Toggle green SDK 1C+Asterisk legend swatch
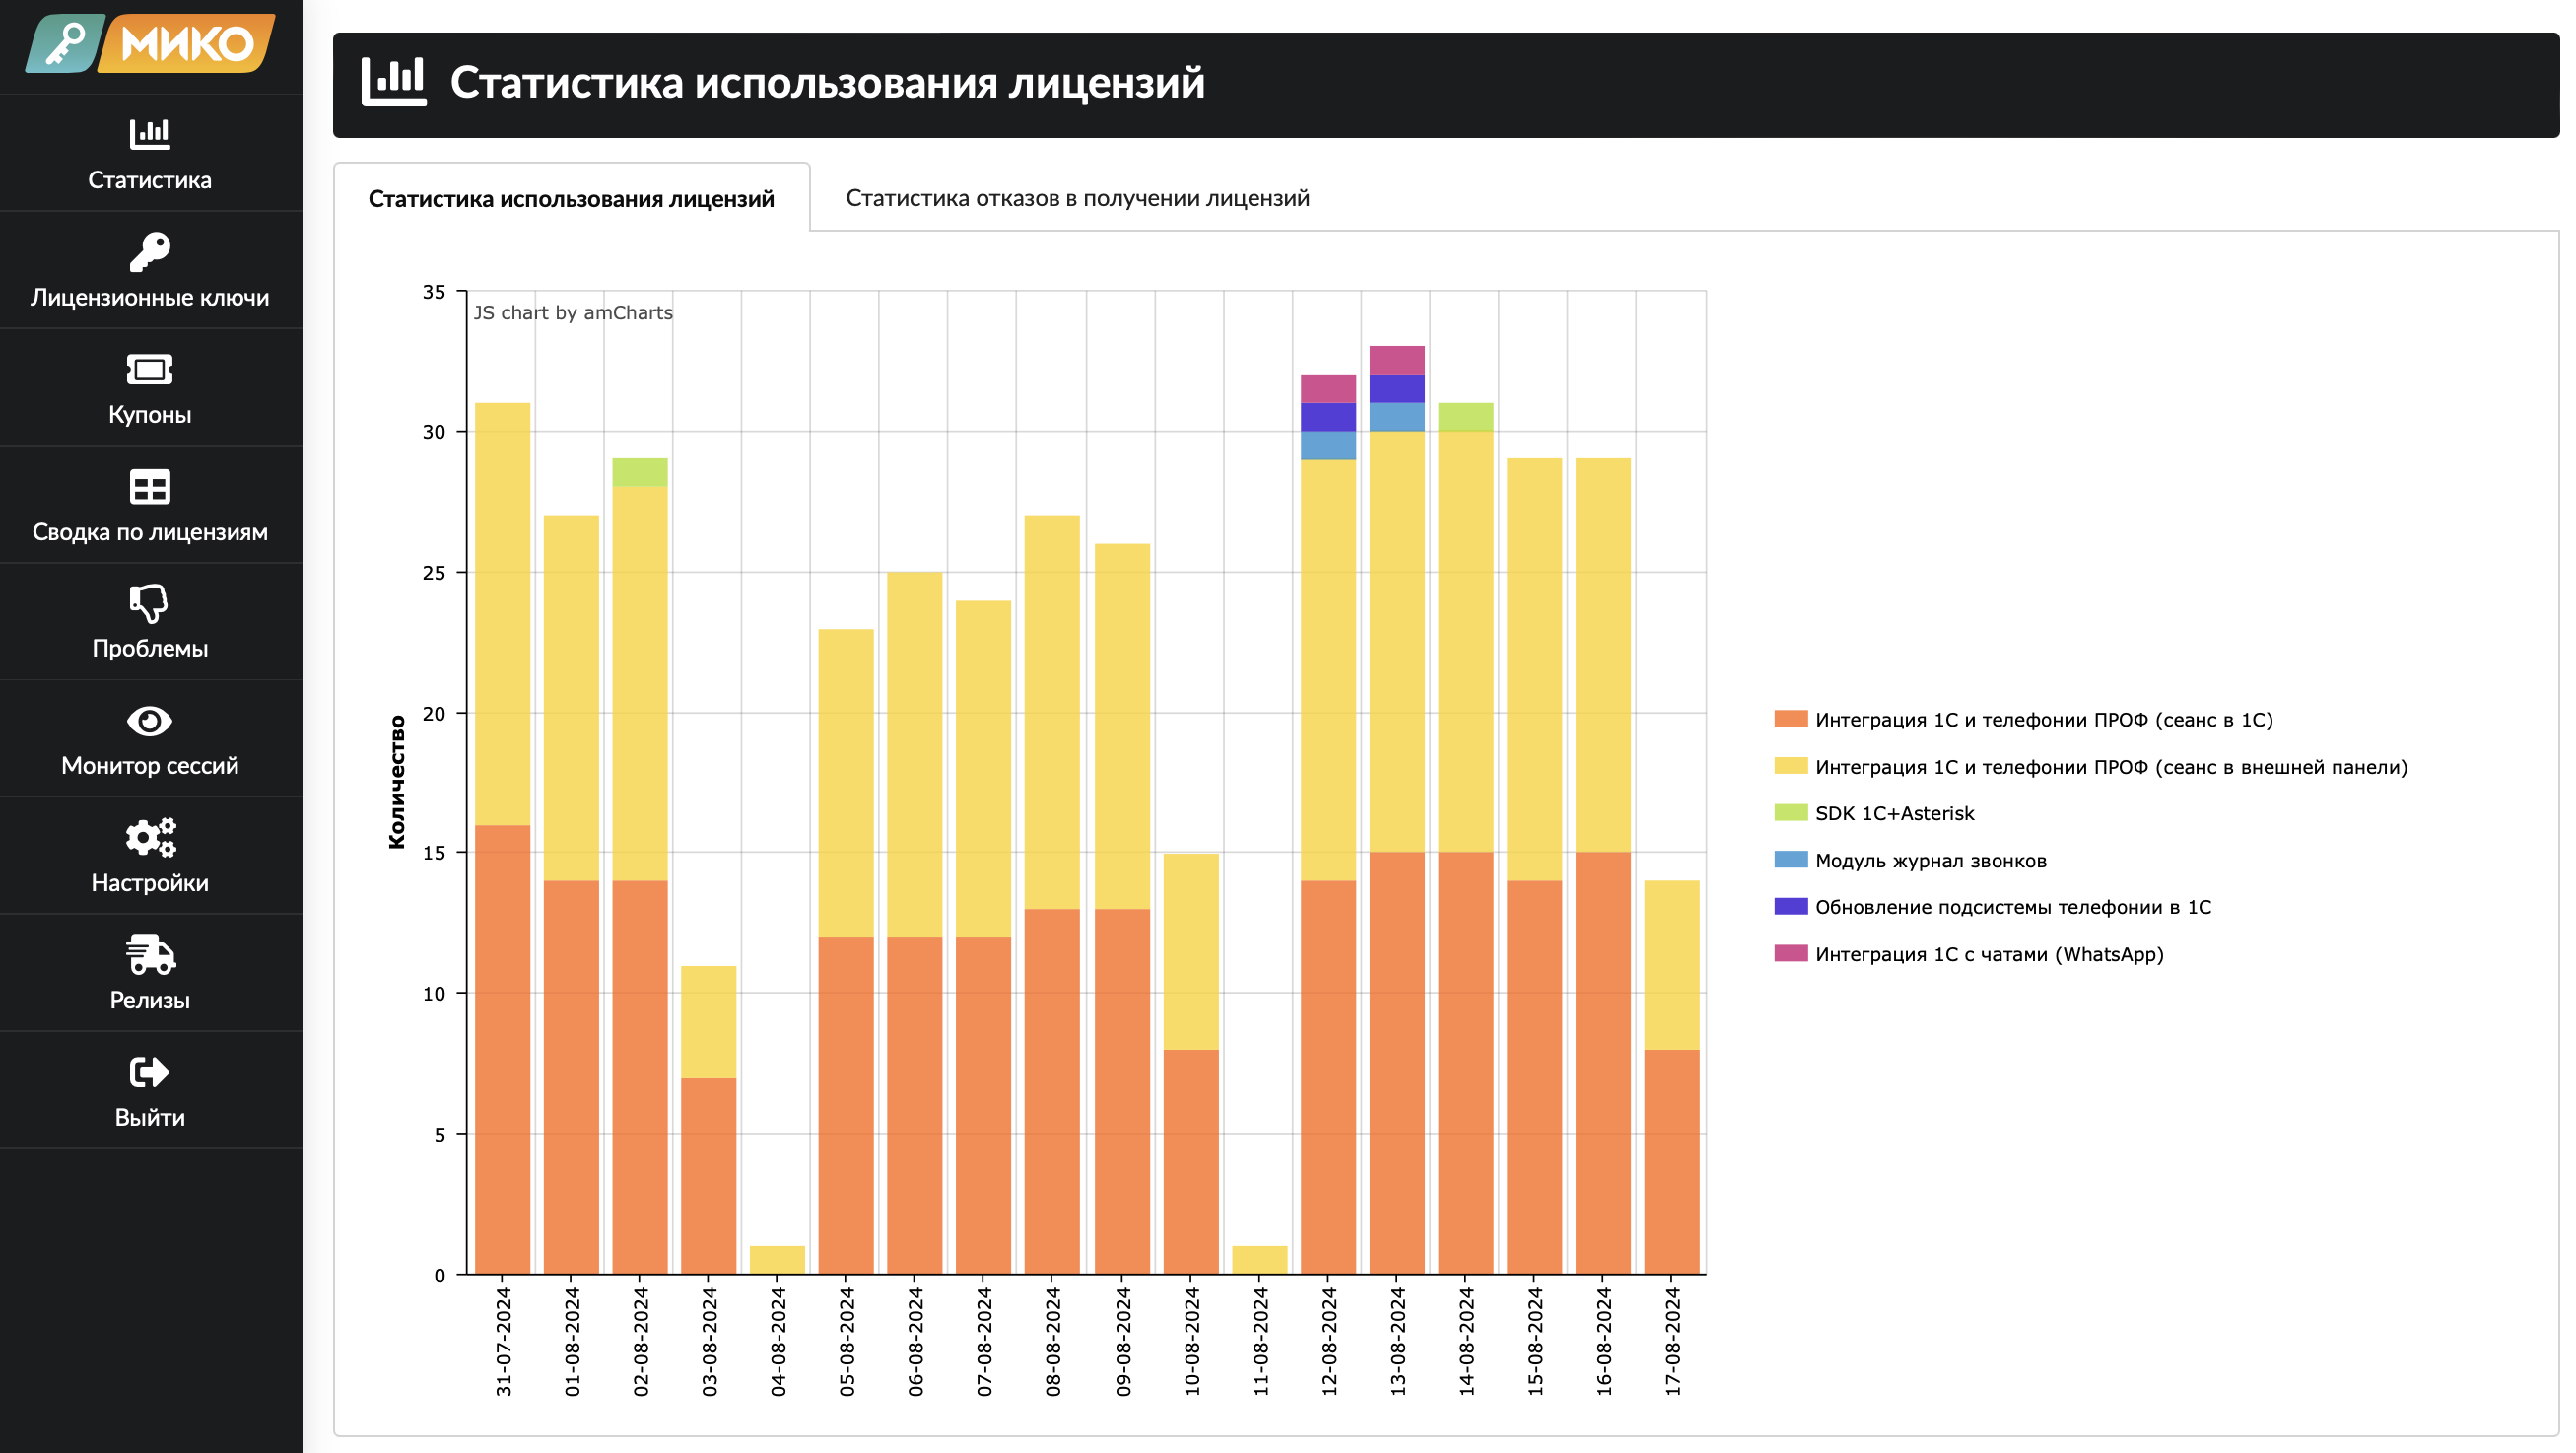This screenshot has width=2576, height=1453. (x=1790, y=812)
